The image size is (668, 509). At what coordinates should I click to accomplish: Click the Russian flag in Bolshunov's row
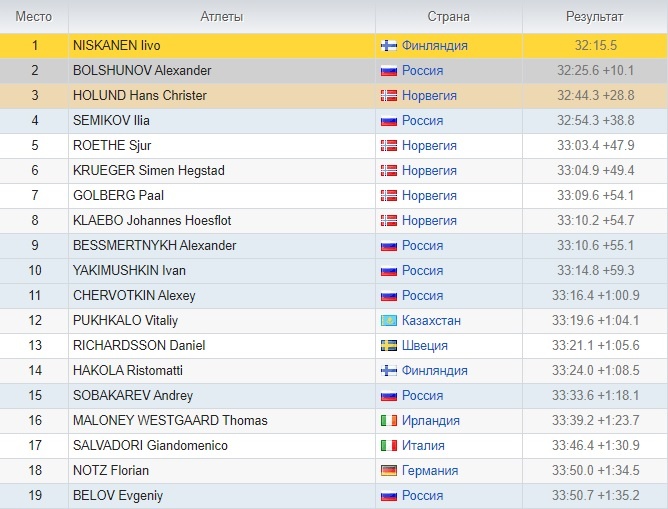(389, 71)
